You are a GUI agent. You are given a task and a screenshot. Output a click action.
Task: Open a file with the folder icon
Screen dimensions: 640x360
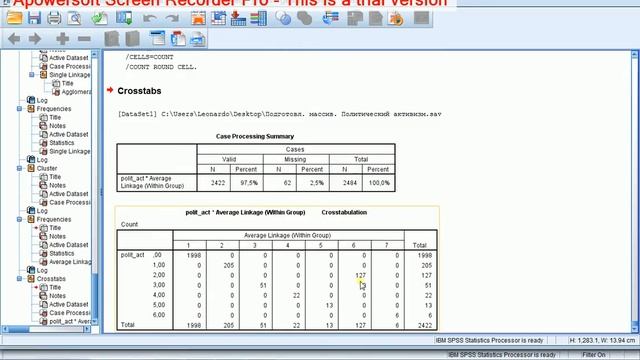14,18
